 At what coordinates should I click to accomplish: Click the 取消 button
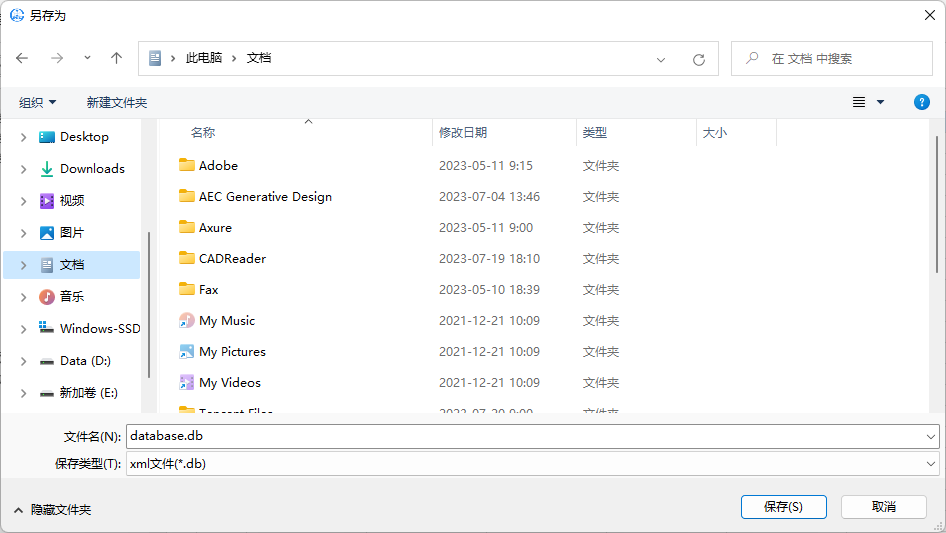click(x=883, y=507)
